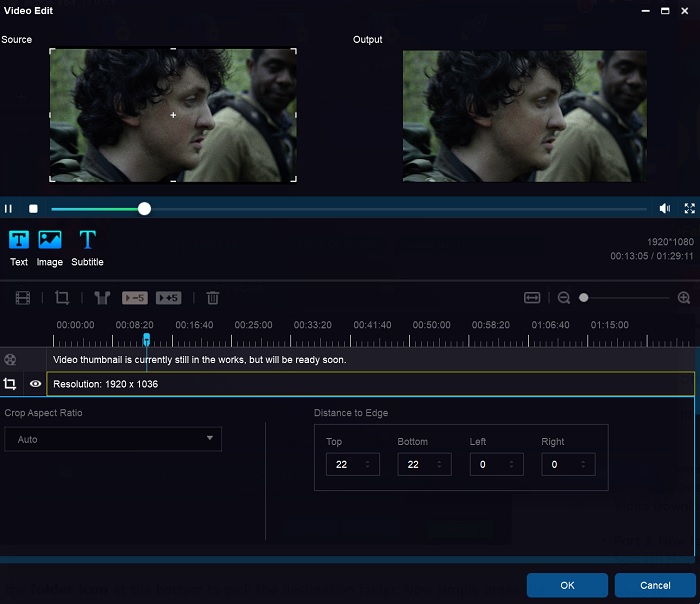
Task: Click the Cancel button
Action: point(655,585)
